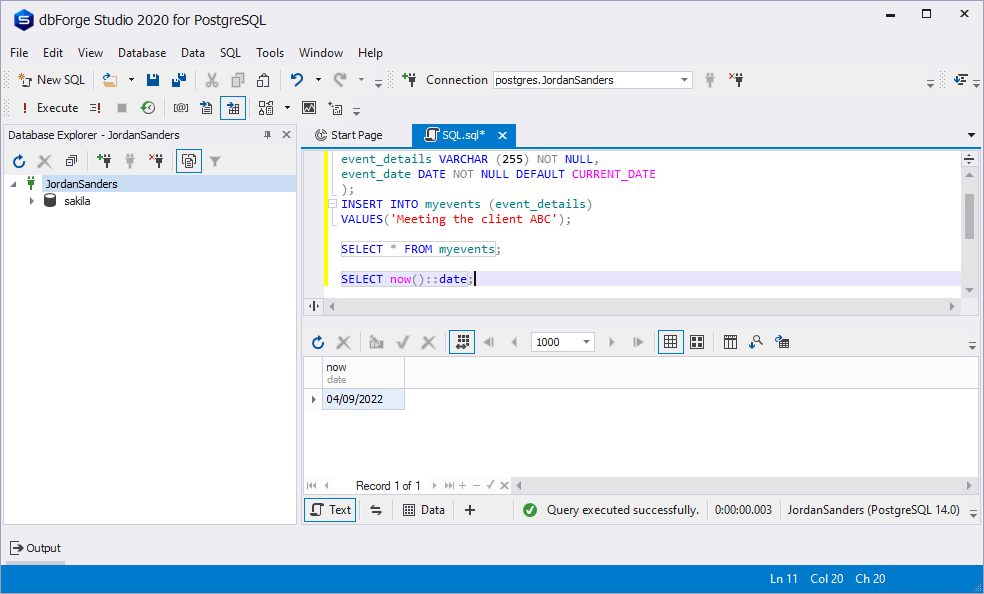Switch results to card view
Screen dimensions: 984x594
[696, 341]
